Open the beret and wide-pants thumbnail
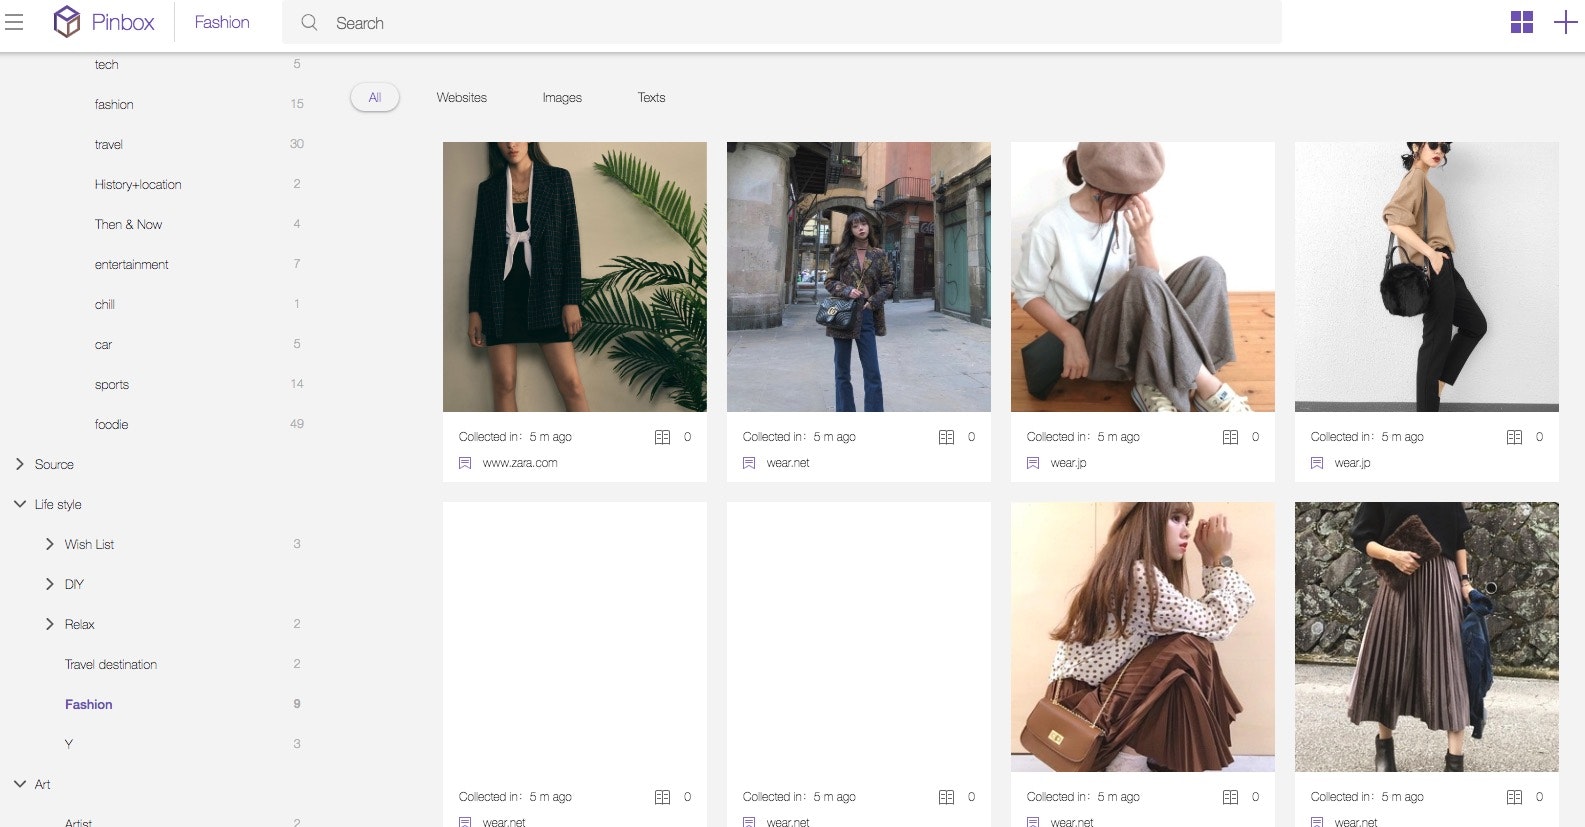 click(x=1143, y=277)
